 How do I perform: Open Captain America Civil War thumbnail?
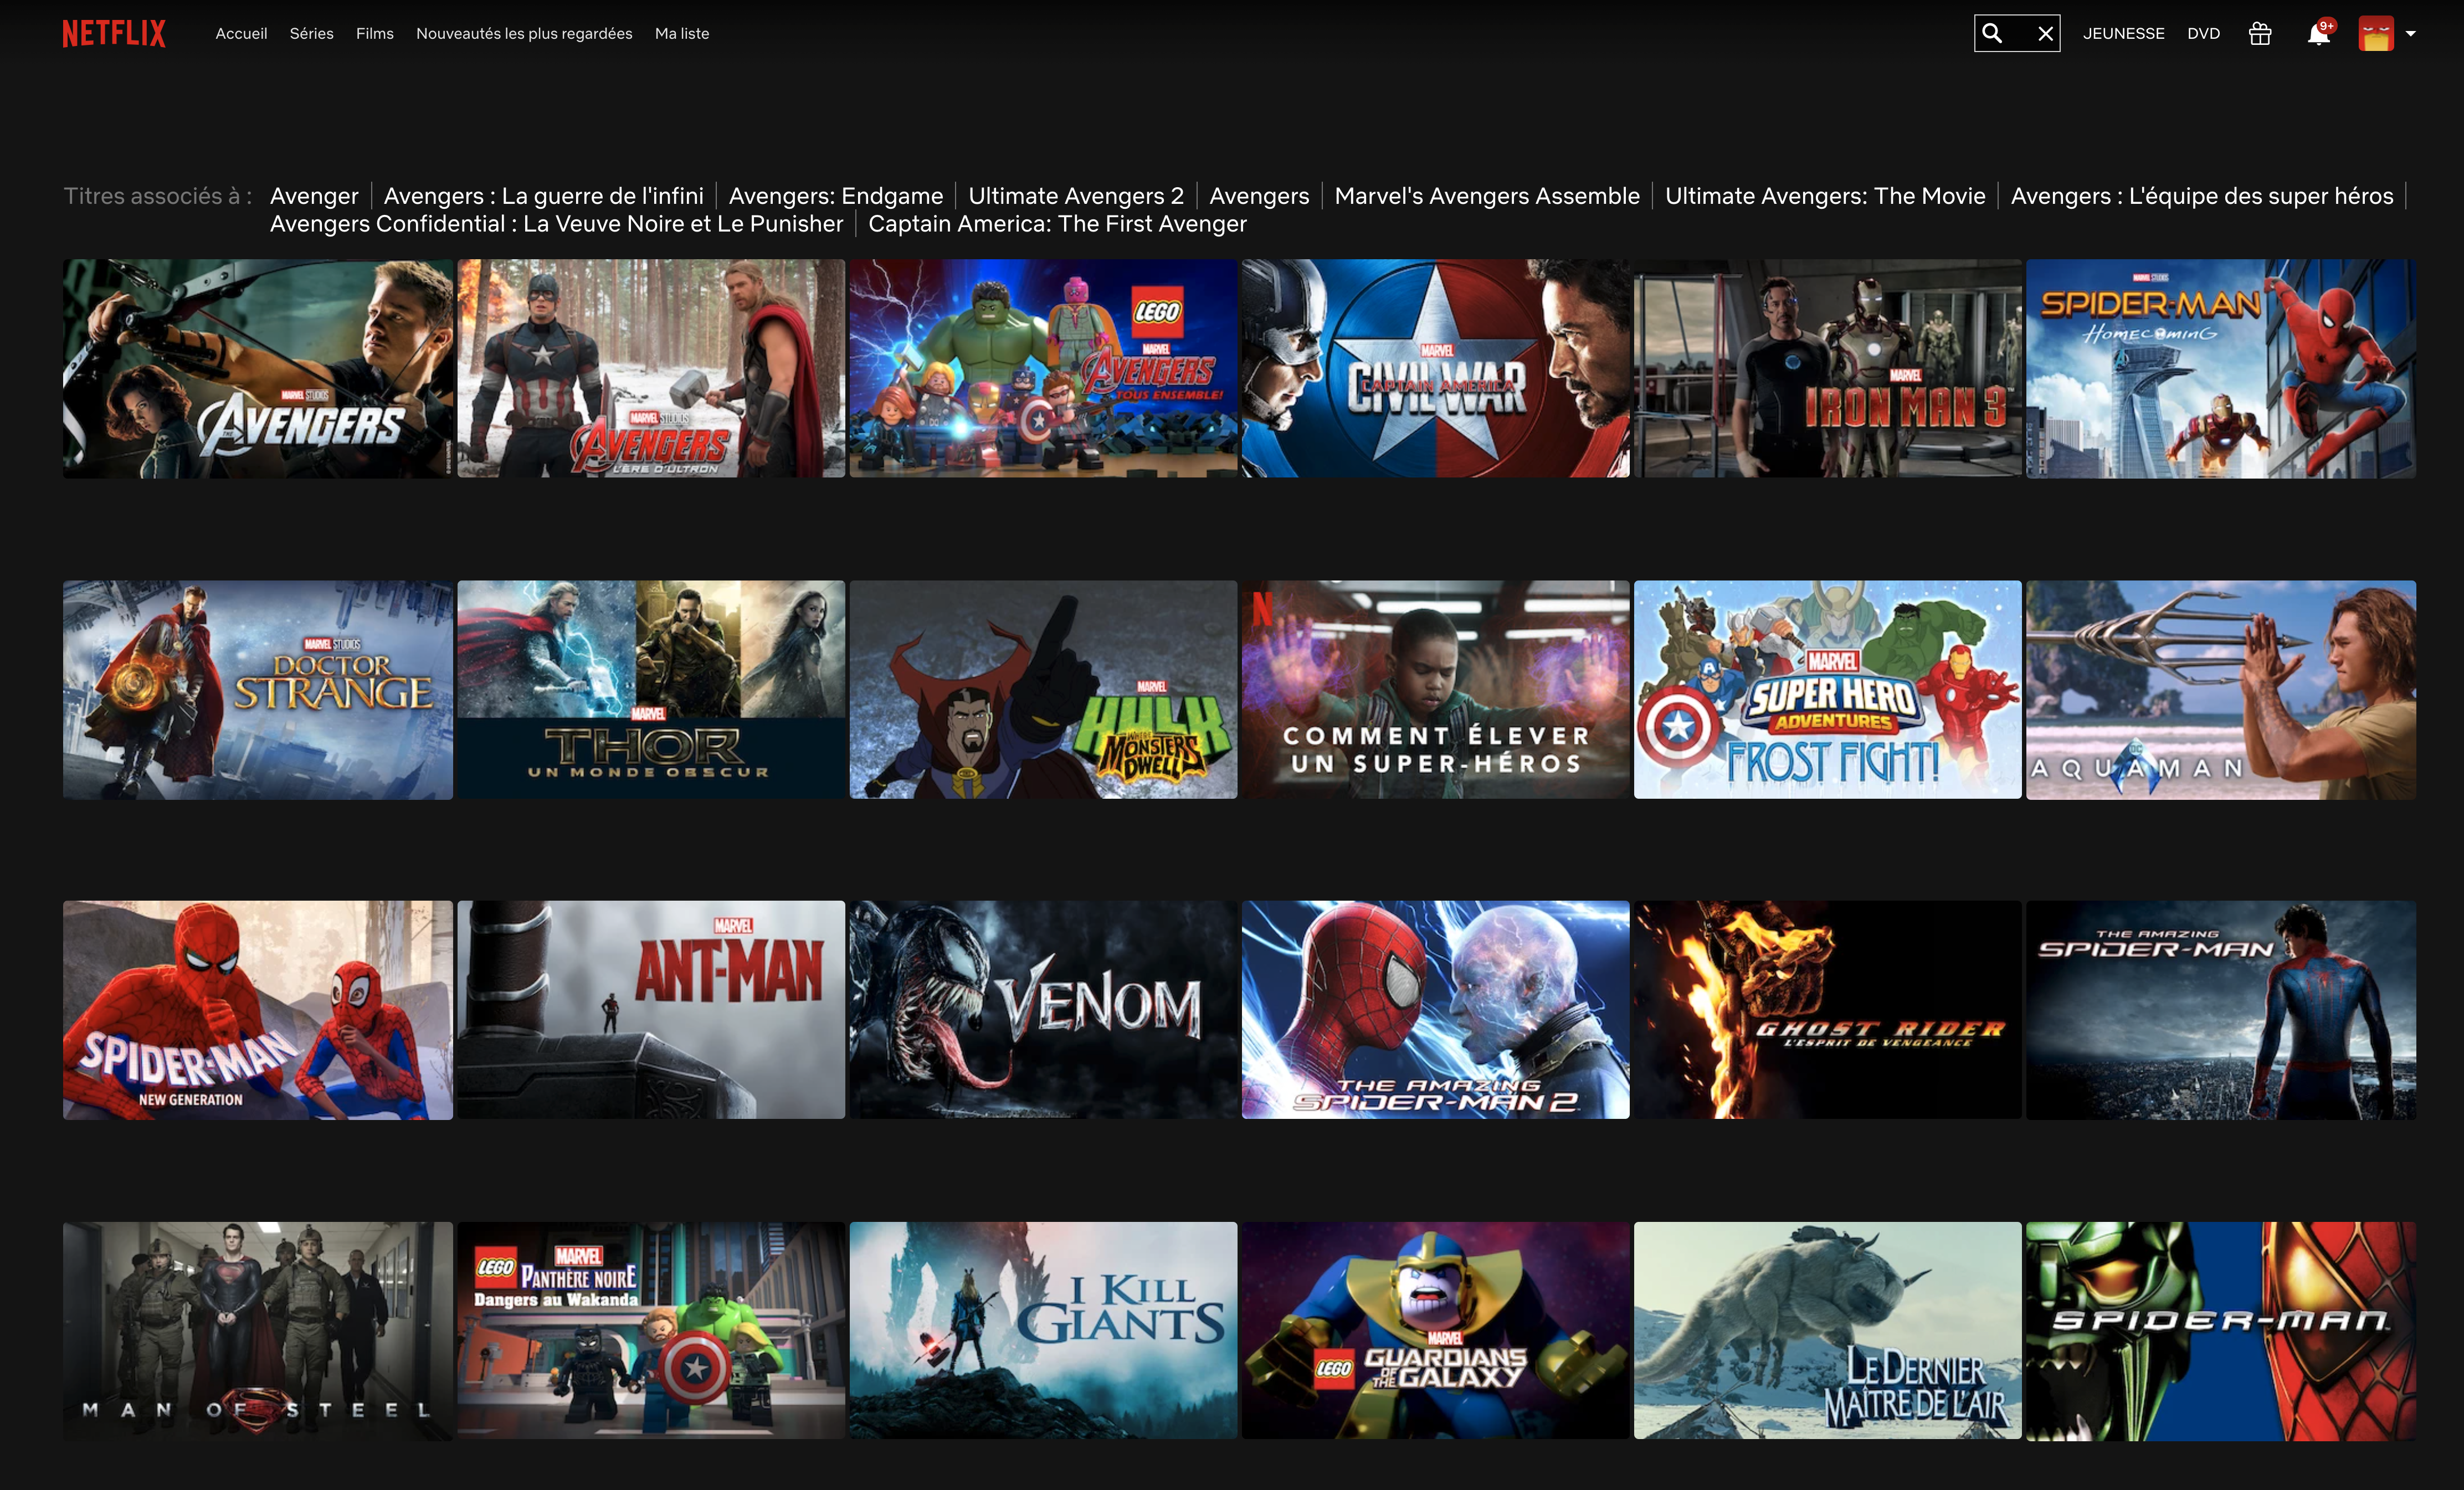pos(1435,369)
